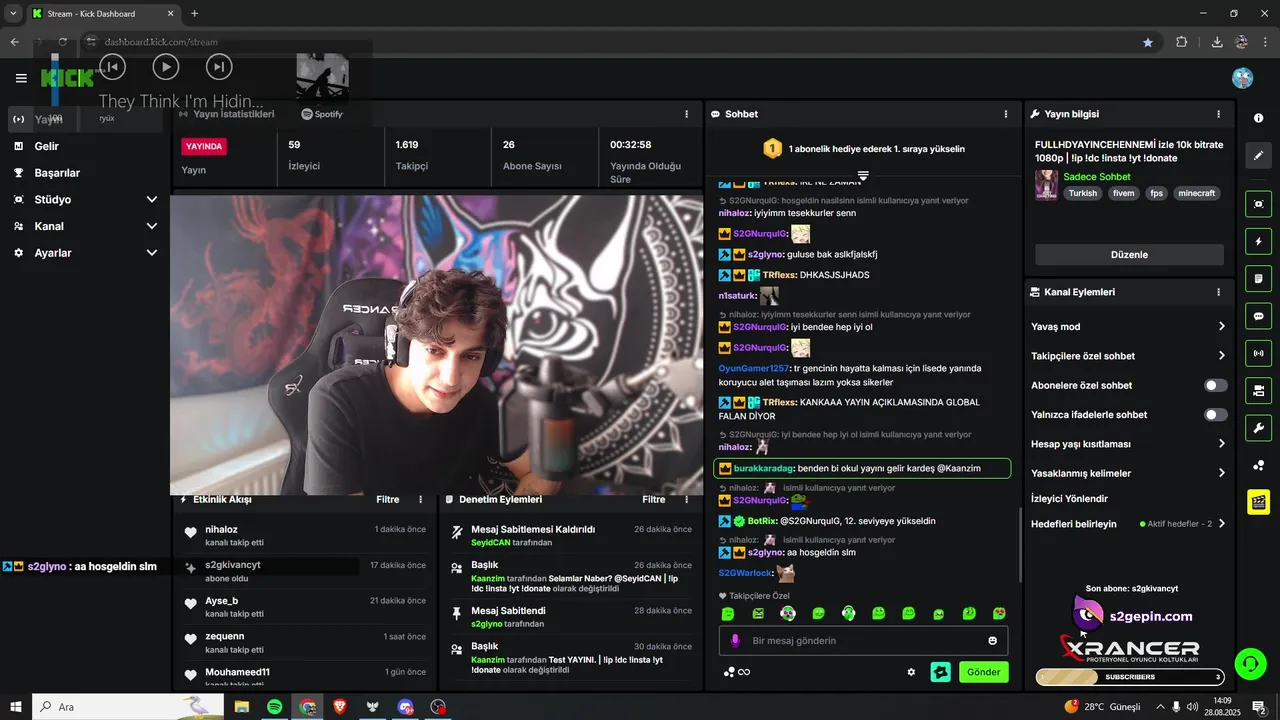1280x720 pixels.
Task: Open Brave browser from the taskbar
Action: point(339,707)
